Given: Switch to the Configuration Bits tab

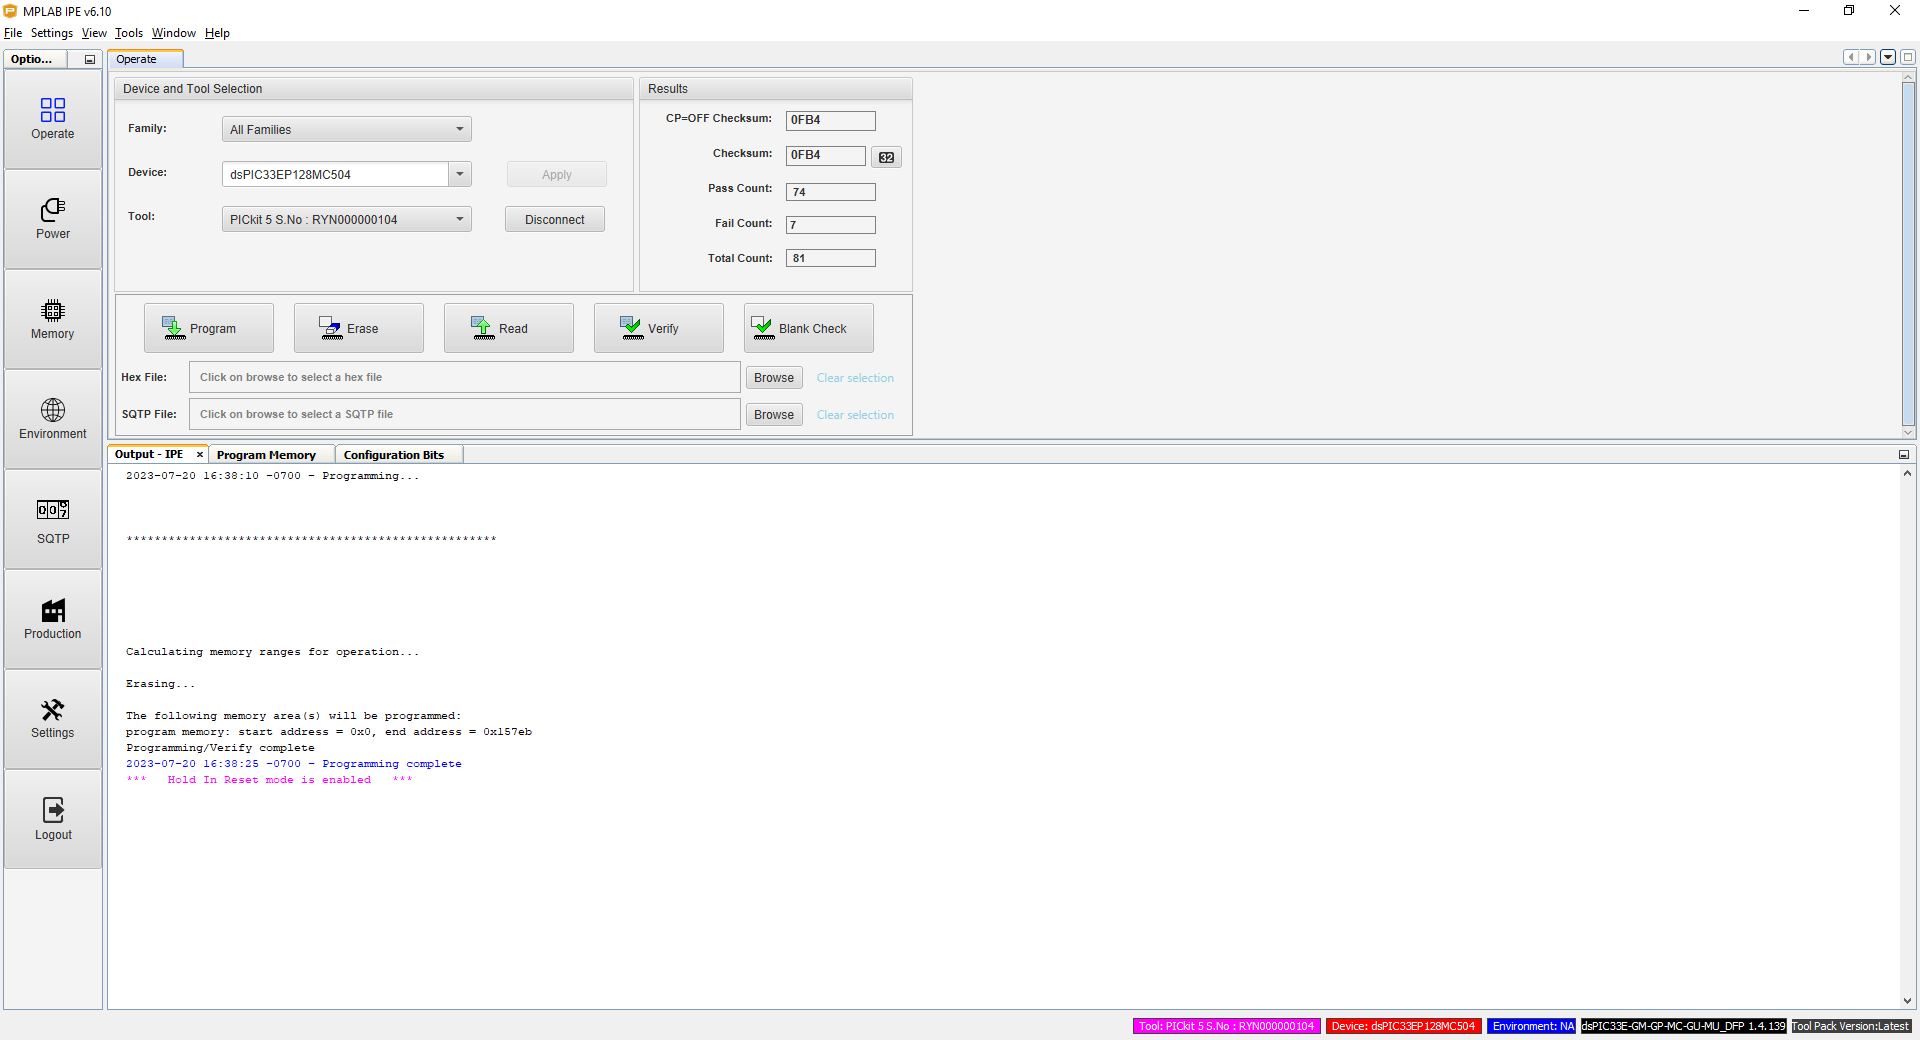Looking at the screenshot, I should (393, 455).
